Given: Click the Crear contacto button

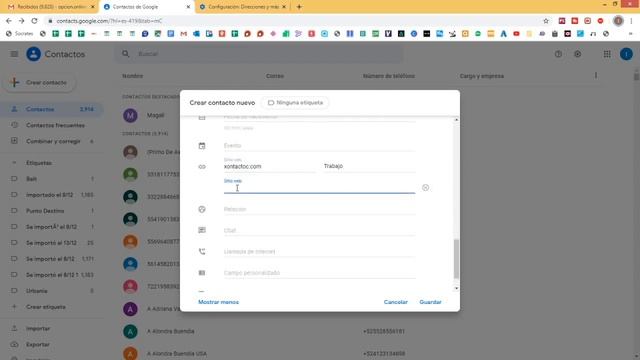Looking at the screenshot, I should [39, 82].
